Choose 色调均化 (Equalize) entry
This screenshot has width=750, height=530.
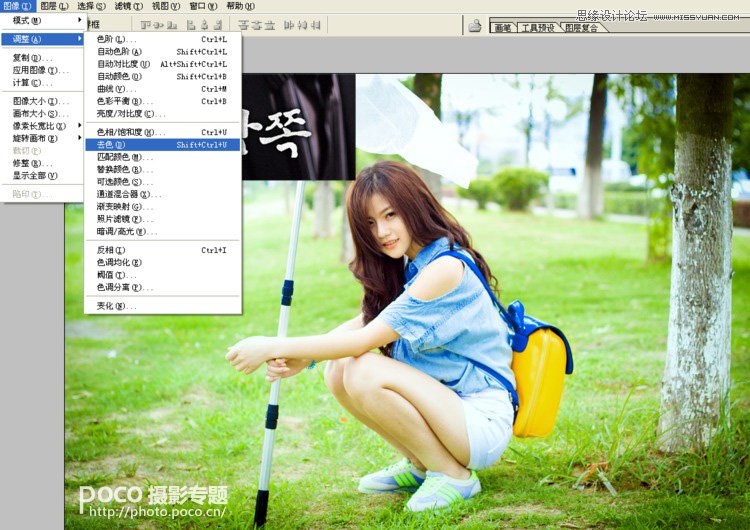coord(163,263)
